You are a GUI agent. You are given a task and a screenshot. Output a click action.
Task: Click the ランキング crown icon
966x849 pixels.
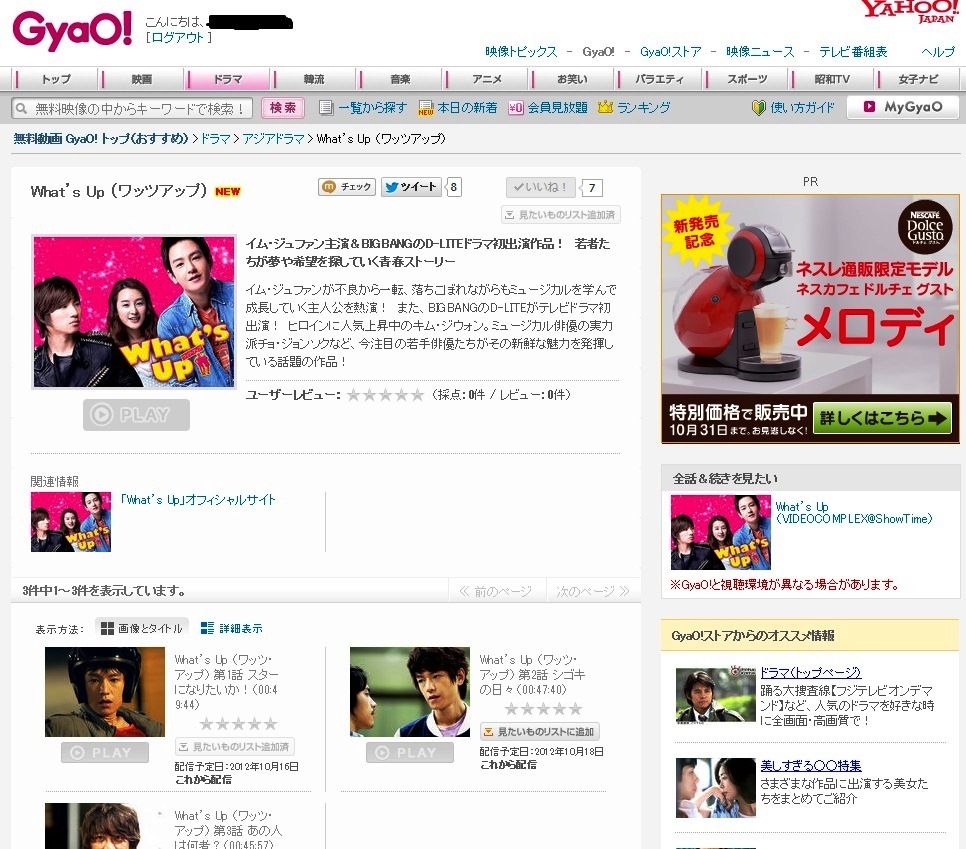pyautogui.click(x=606, y=107)
